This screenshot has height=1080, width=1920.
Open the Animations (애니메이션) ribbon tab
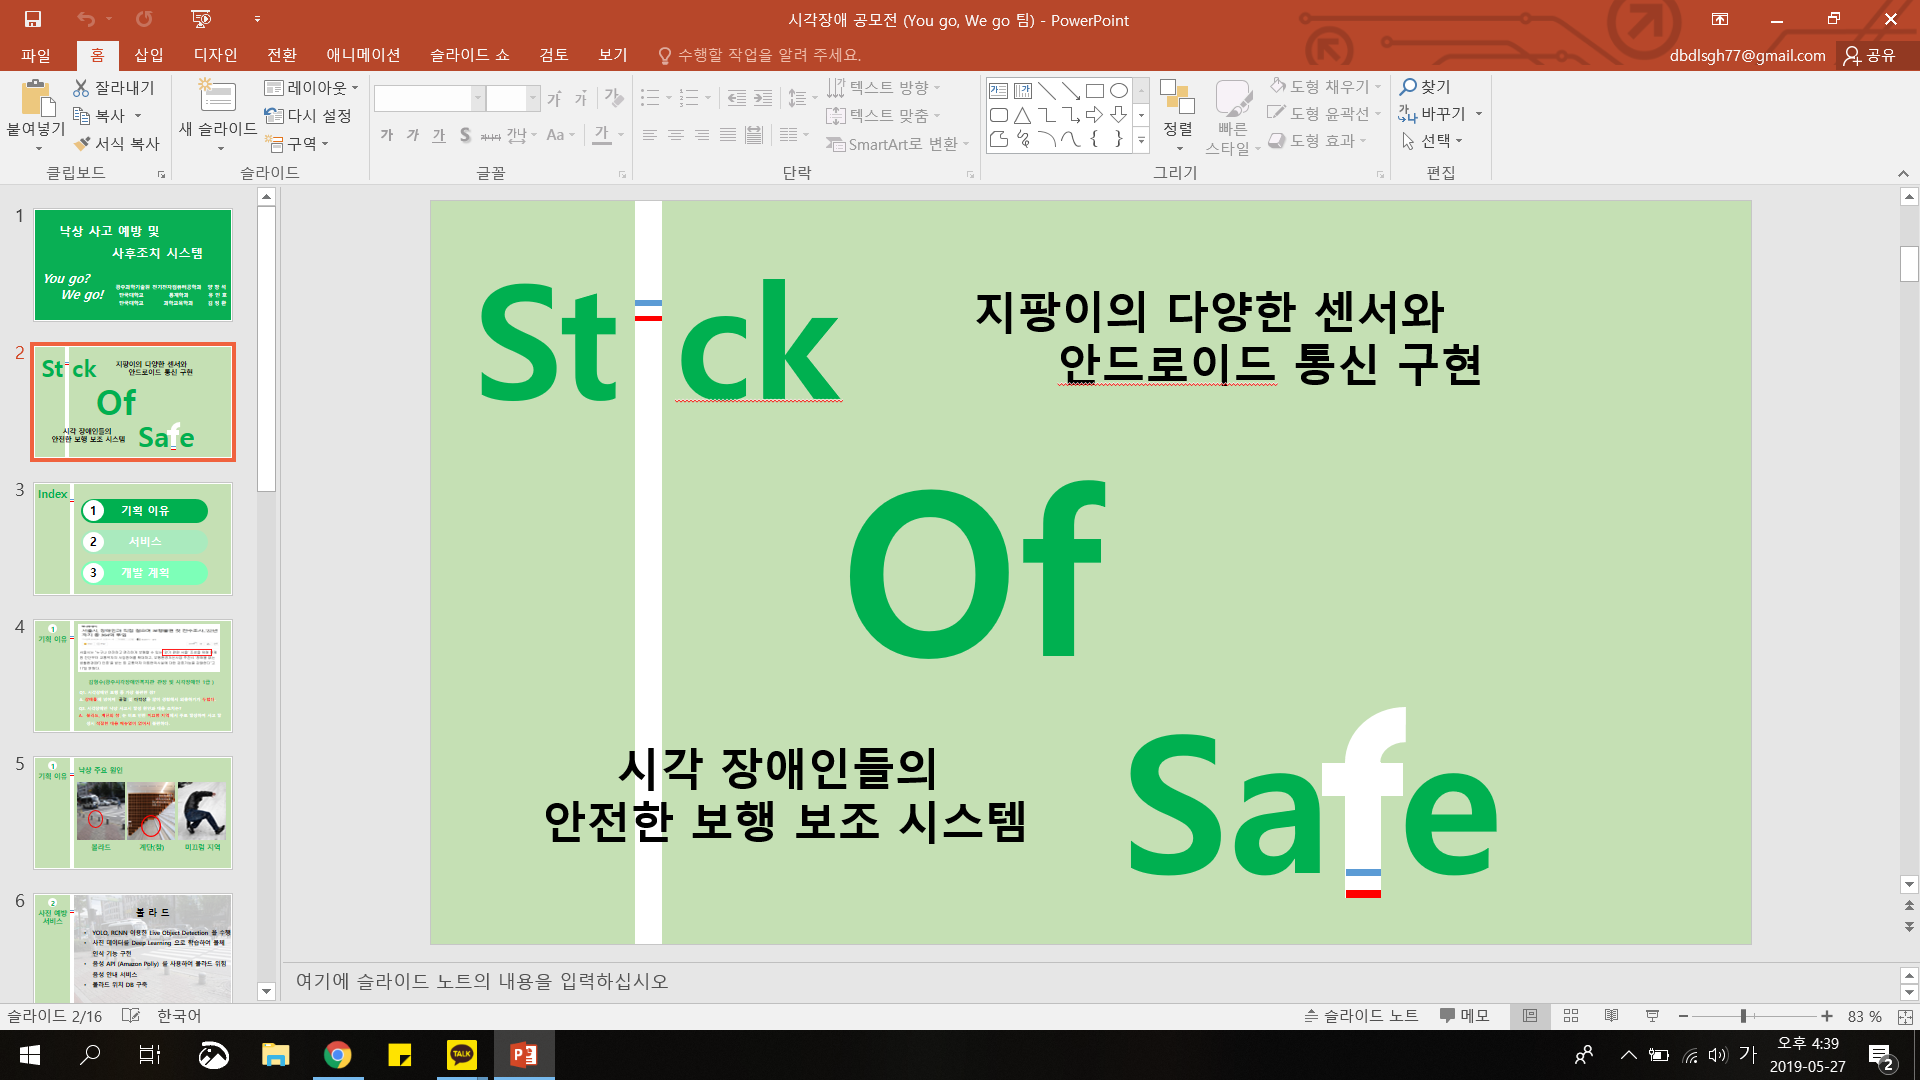(363, 55)
